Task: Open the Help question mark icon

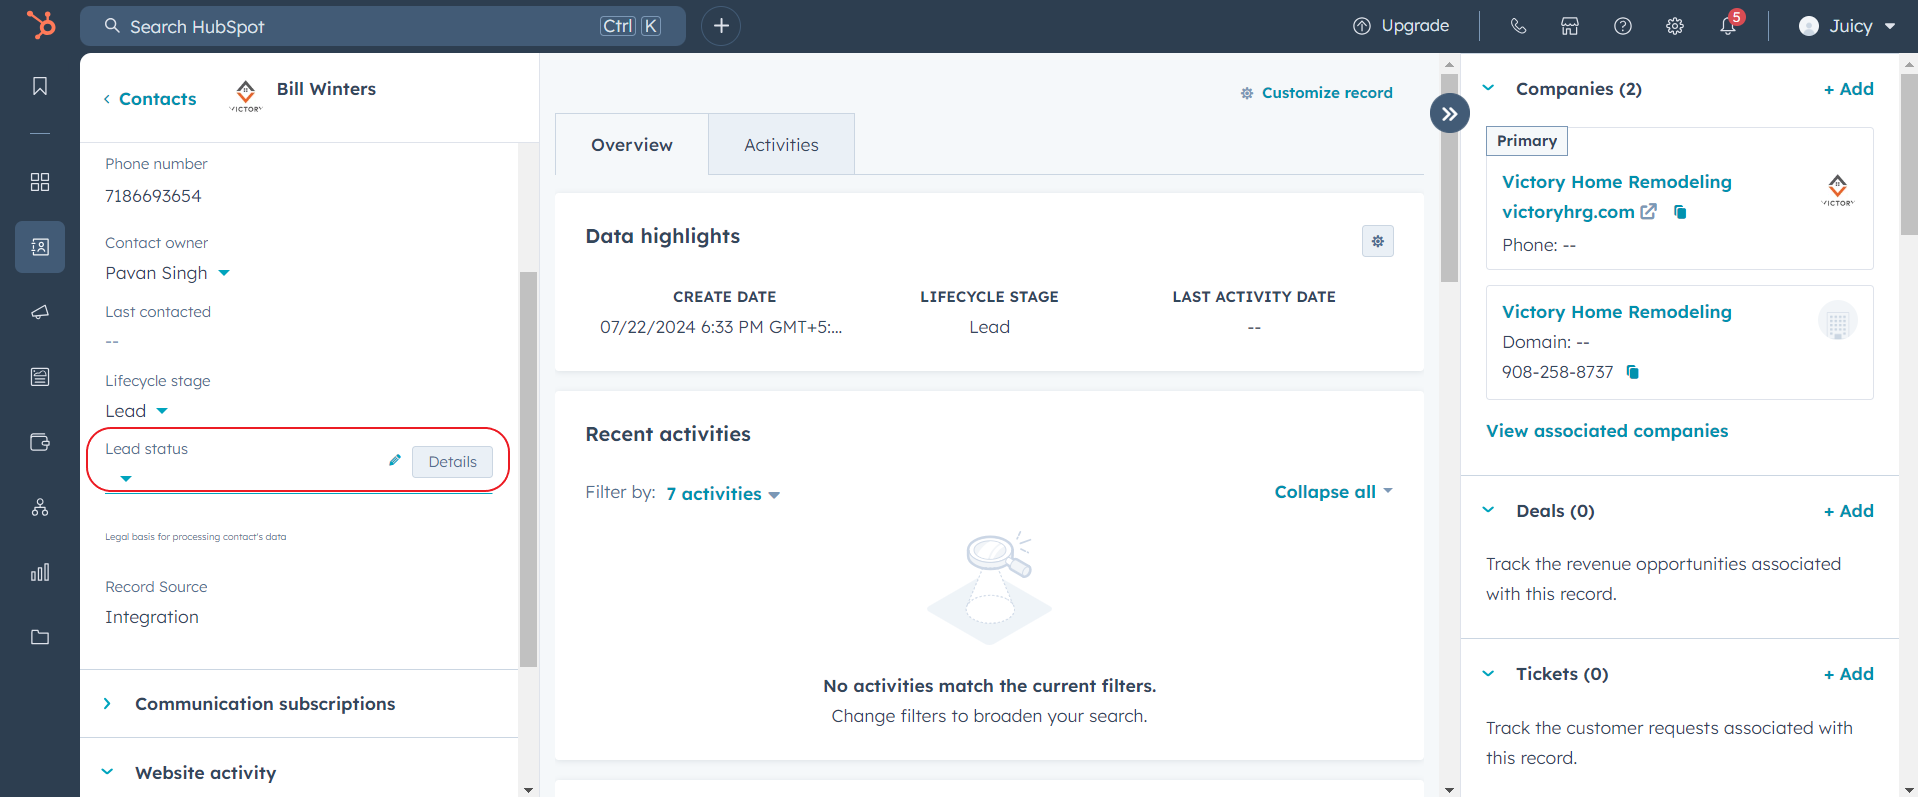Action: [1623, 26]
